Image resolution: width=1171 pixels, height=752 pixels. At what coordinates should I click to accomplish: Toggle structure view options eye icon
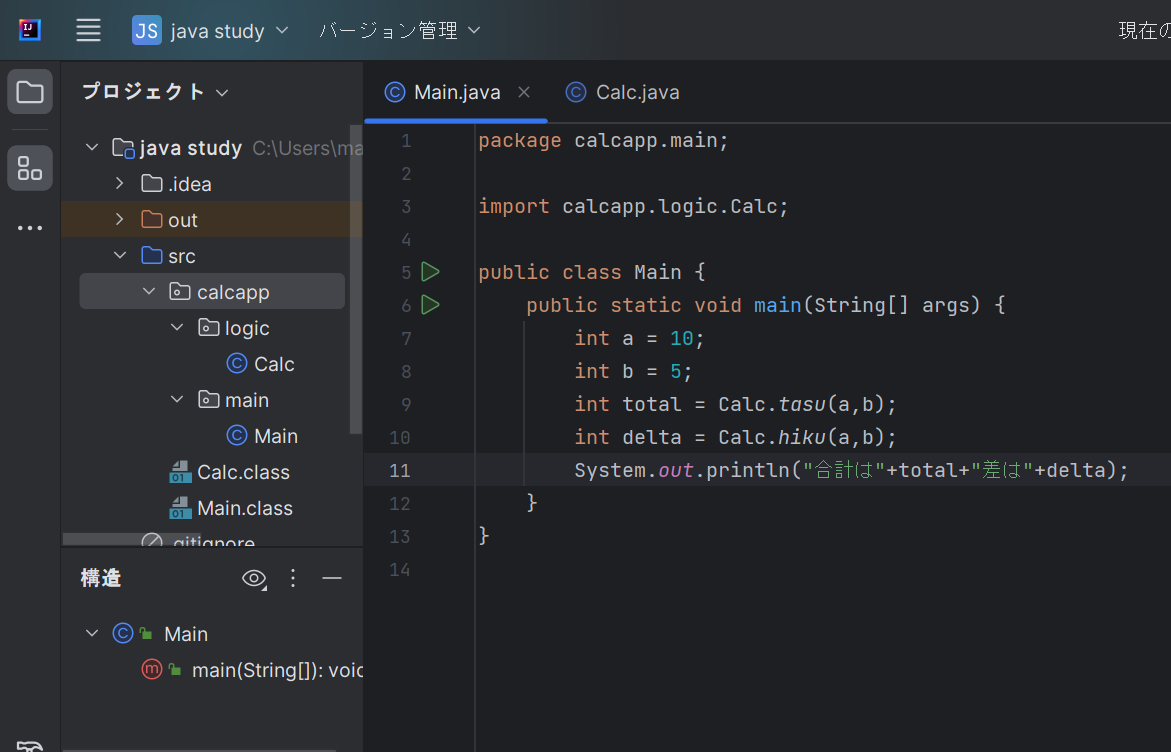tap(254, 578)
